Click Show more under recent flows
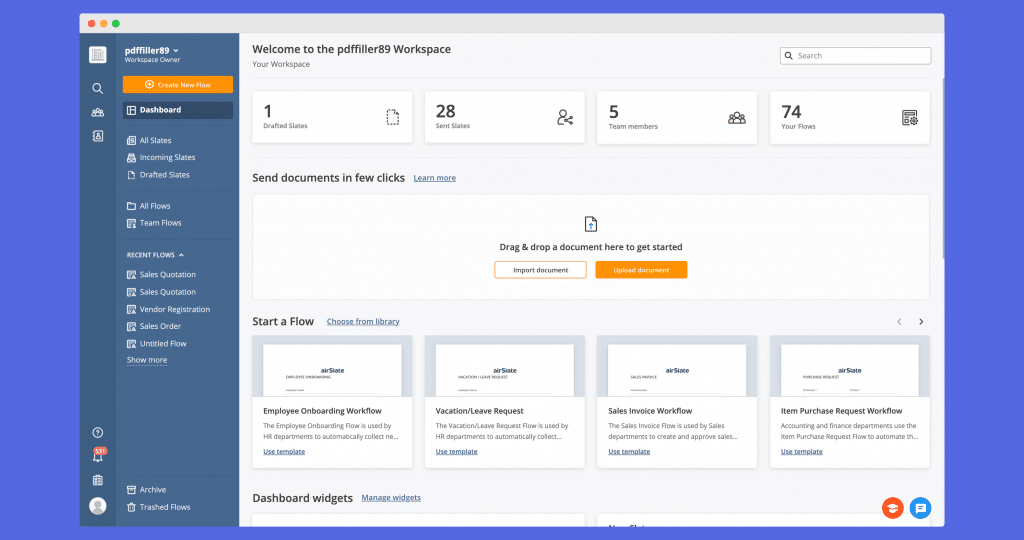Image resolution: width=1024 pixels, height=540 pixels. point(147,360)
